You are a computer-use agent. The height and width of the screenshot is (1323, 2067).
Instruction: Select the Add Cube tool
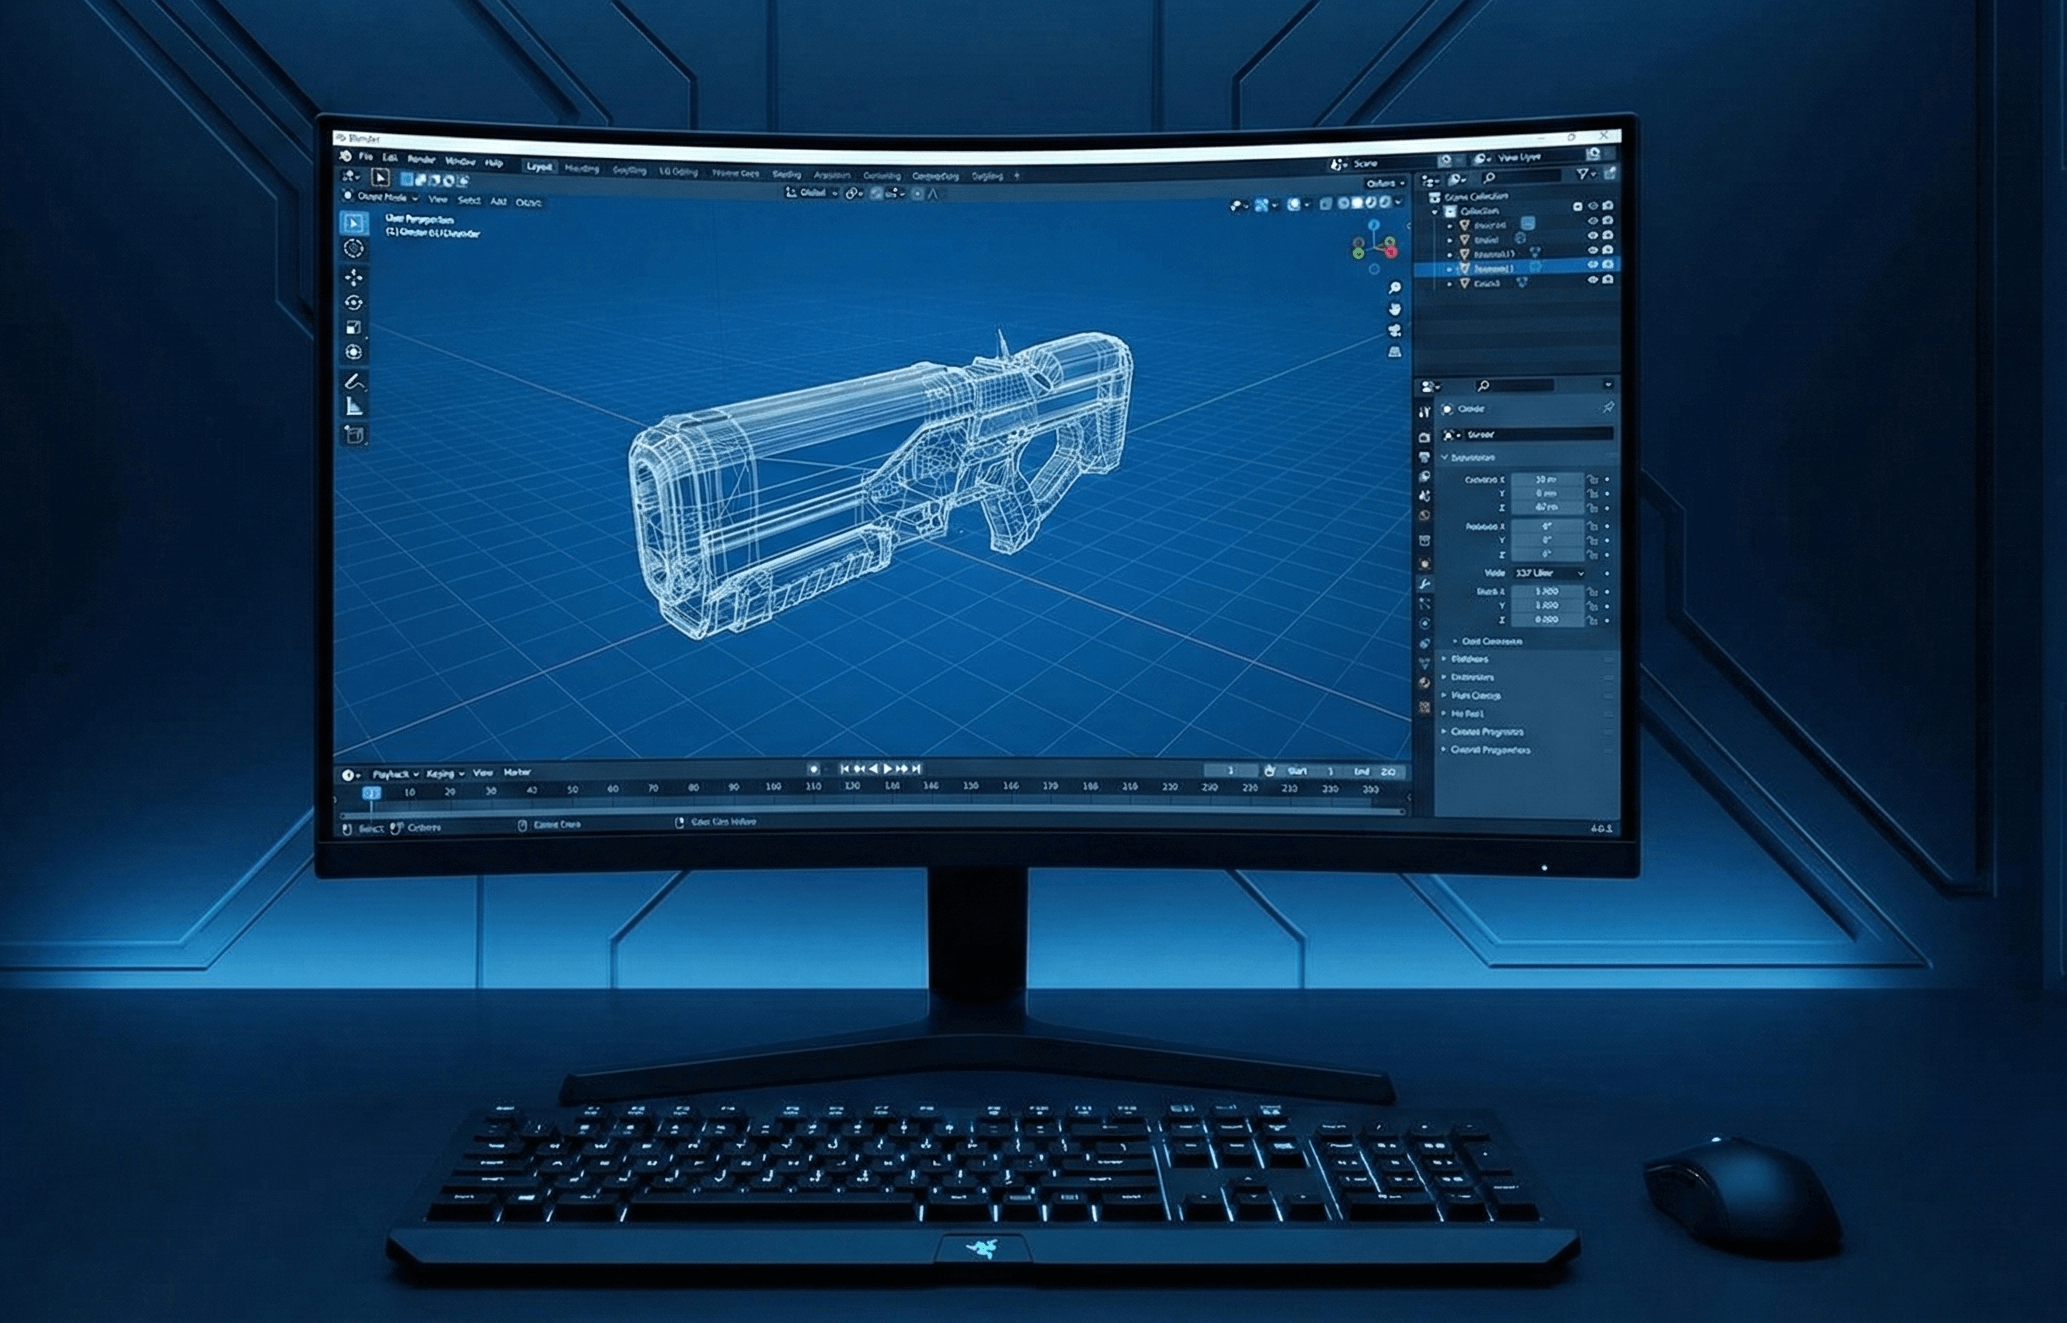[353, 434]
